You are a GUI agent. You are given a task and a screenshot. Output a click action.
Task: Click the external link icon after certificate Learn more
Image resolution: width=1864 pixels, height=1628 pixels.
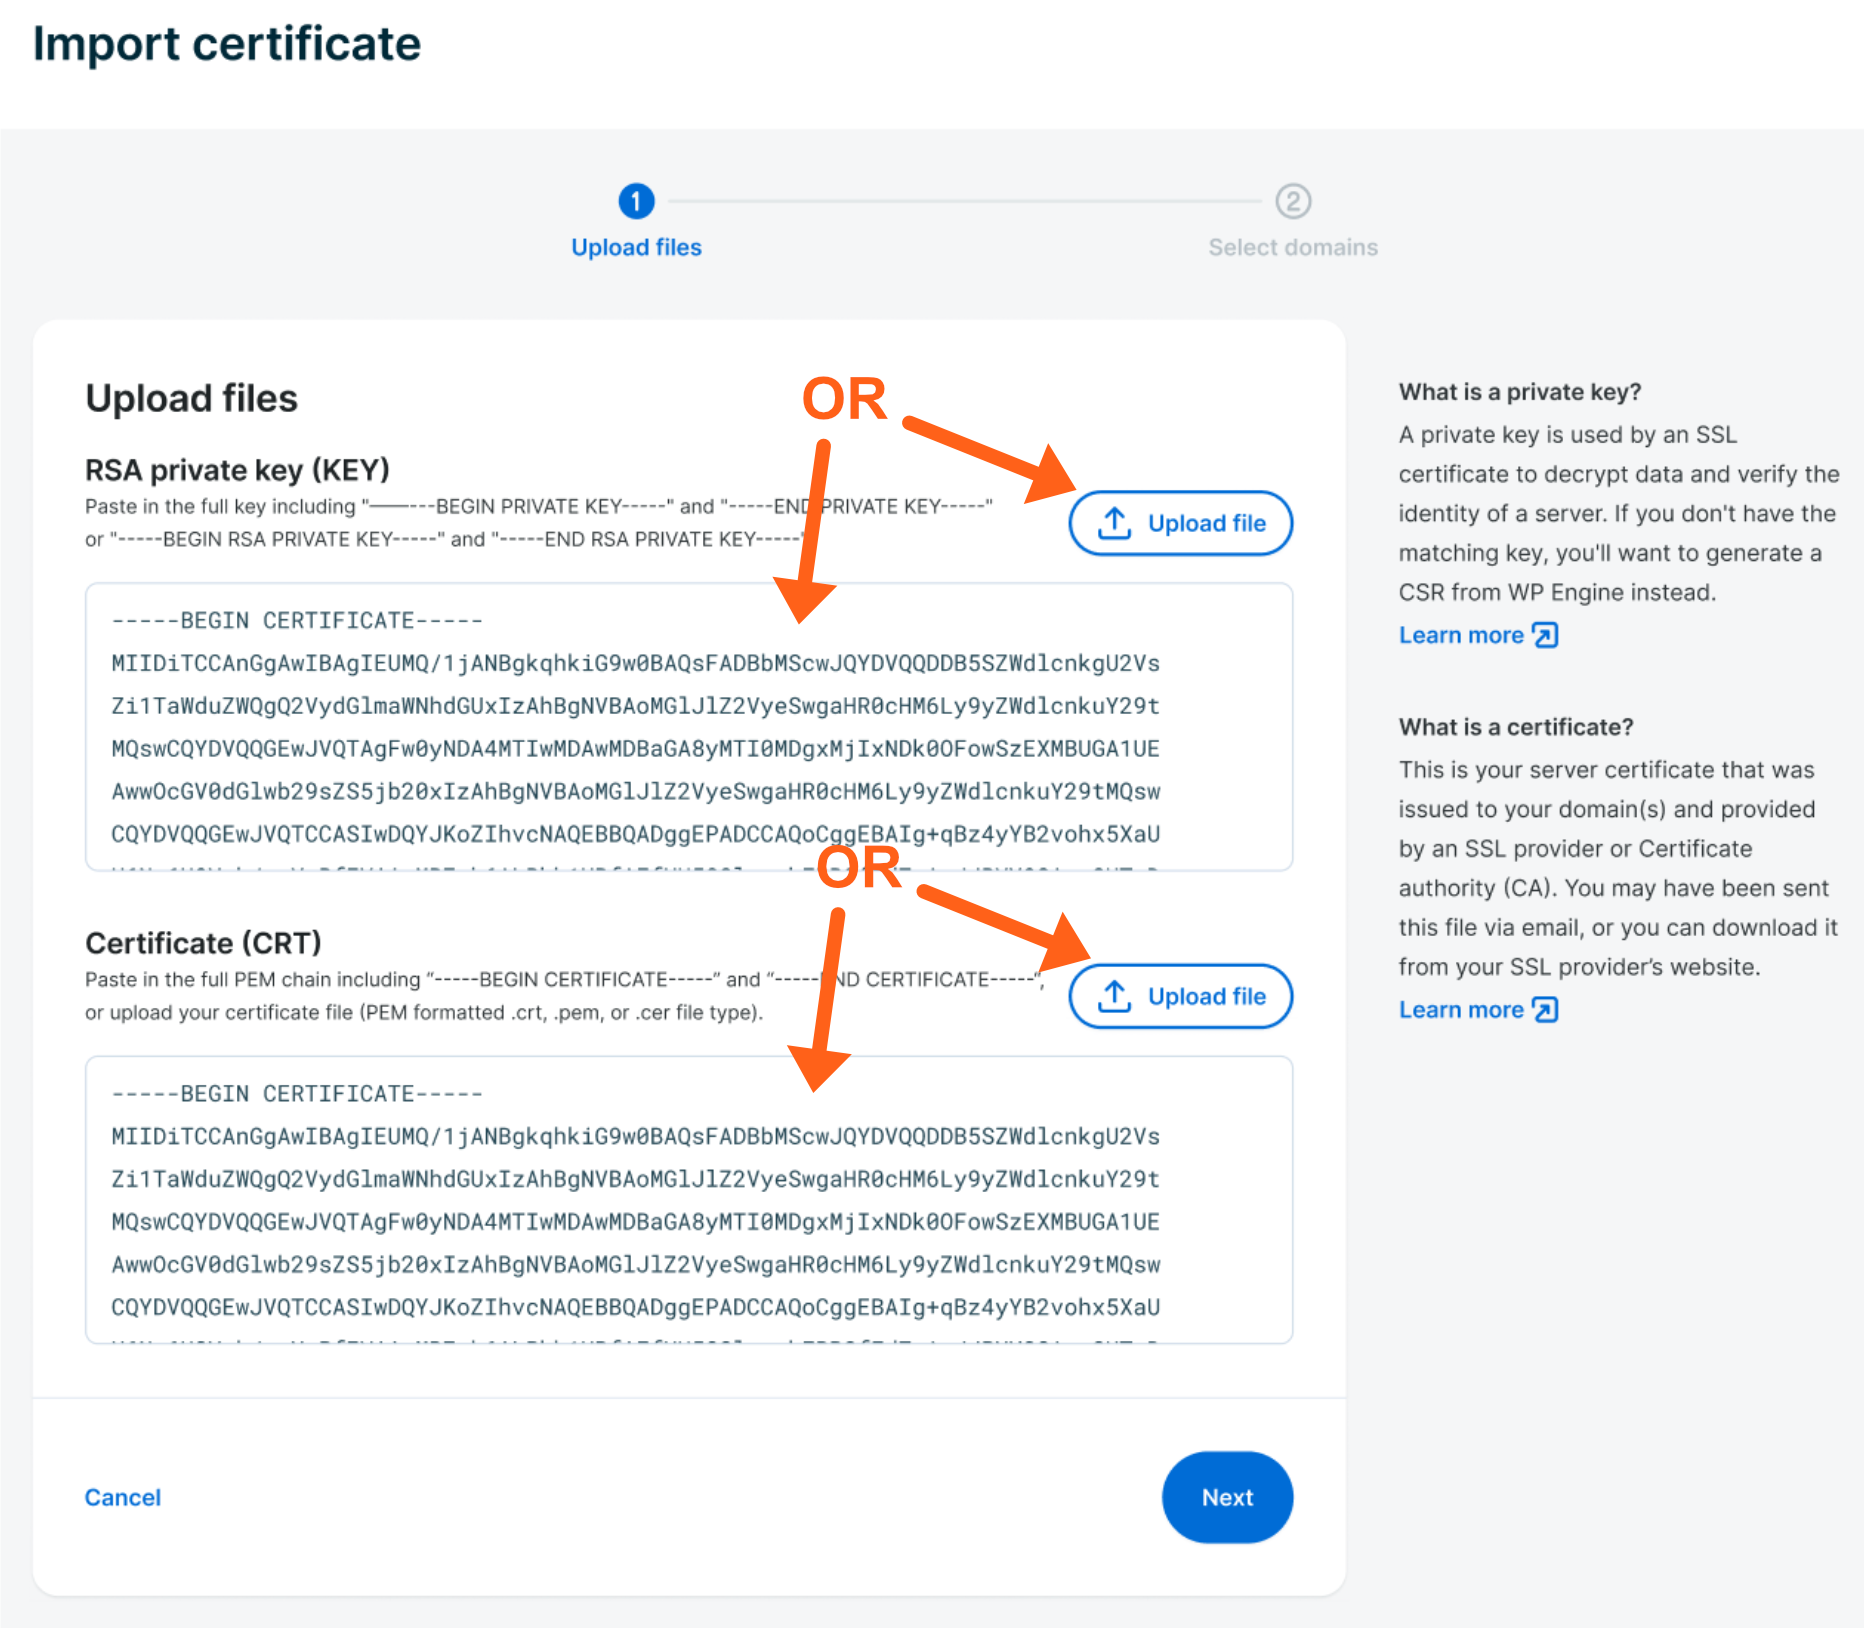pos(1545,1009)
